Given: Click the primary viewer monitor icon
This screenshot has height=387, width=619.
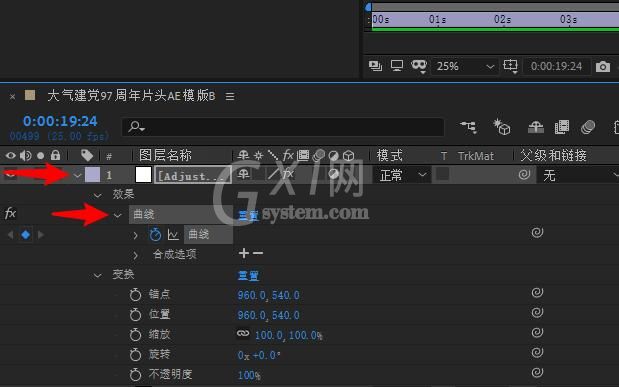Looking at the screenshot, I should click(397, 66).
